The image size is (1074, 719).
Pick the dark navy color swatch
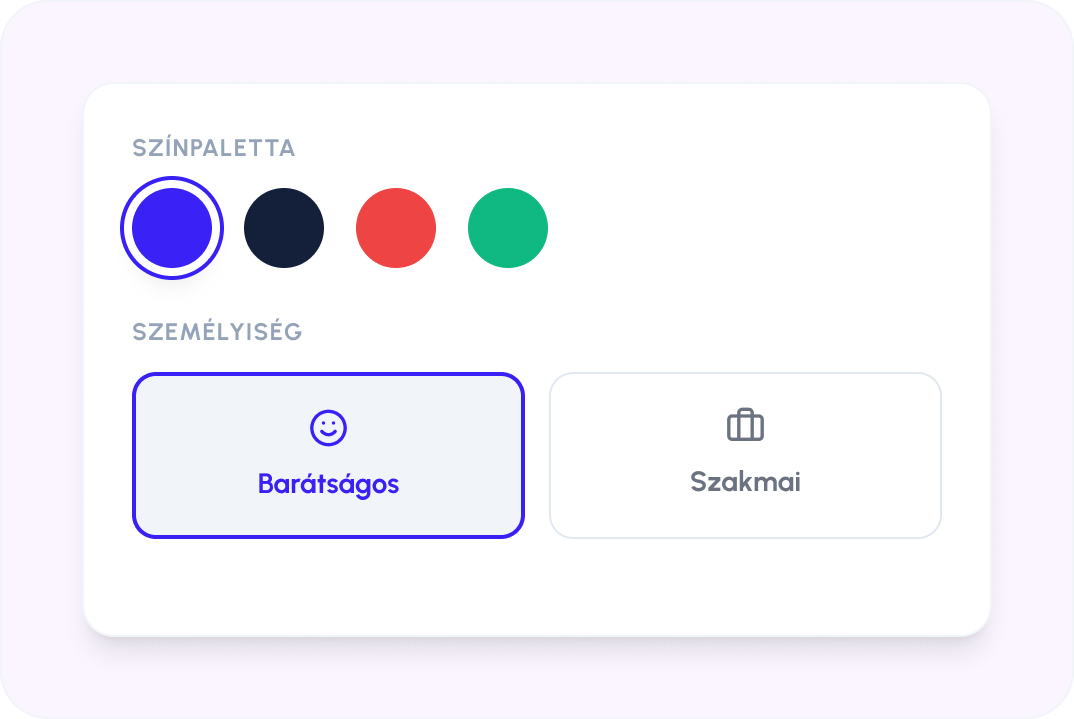coord(284,228)
